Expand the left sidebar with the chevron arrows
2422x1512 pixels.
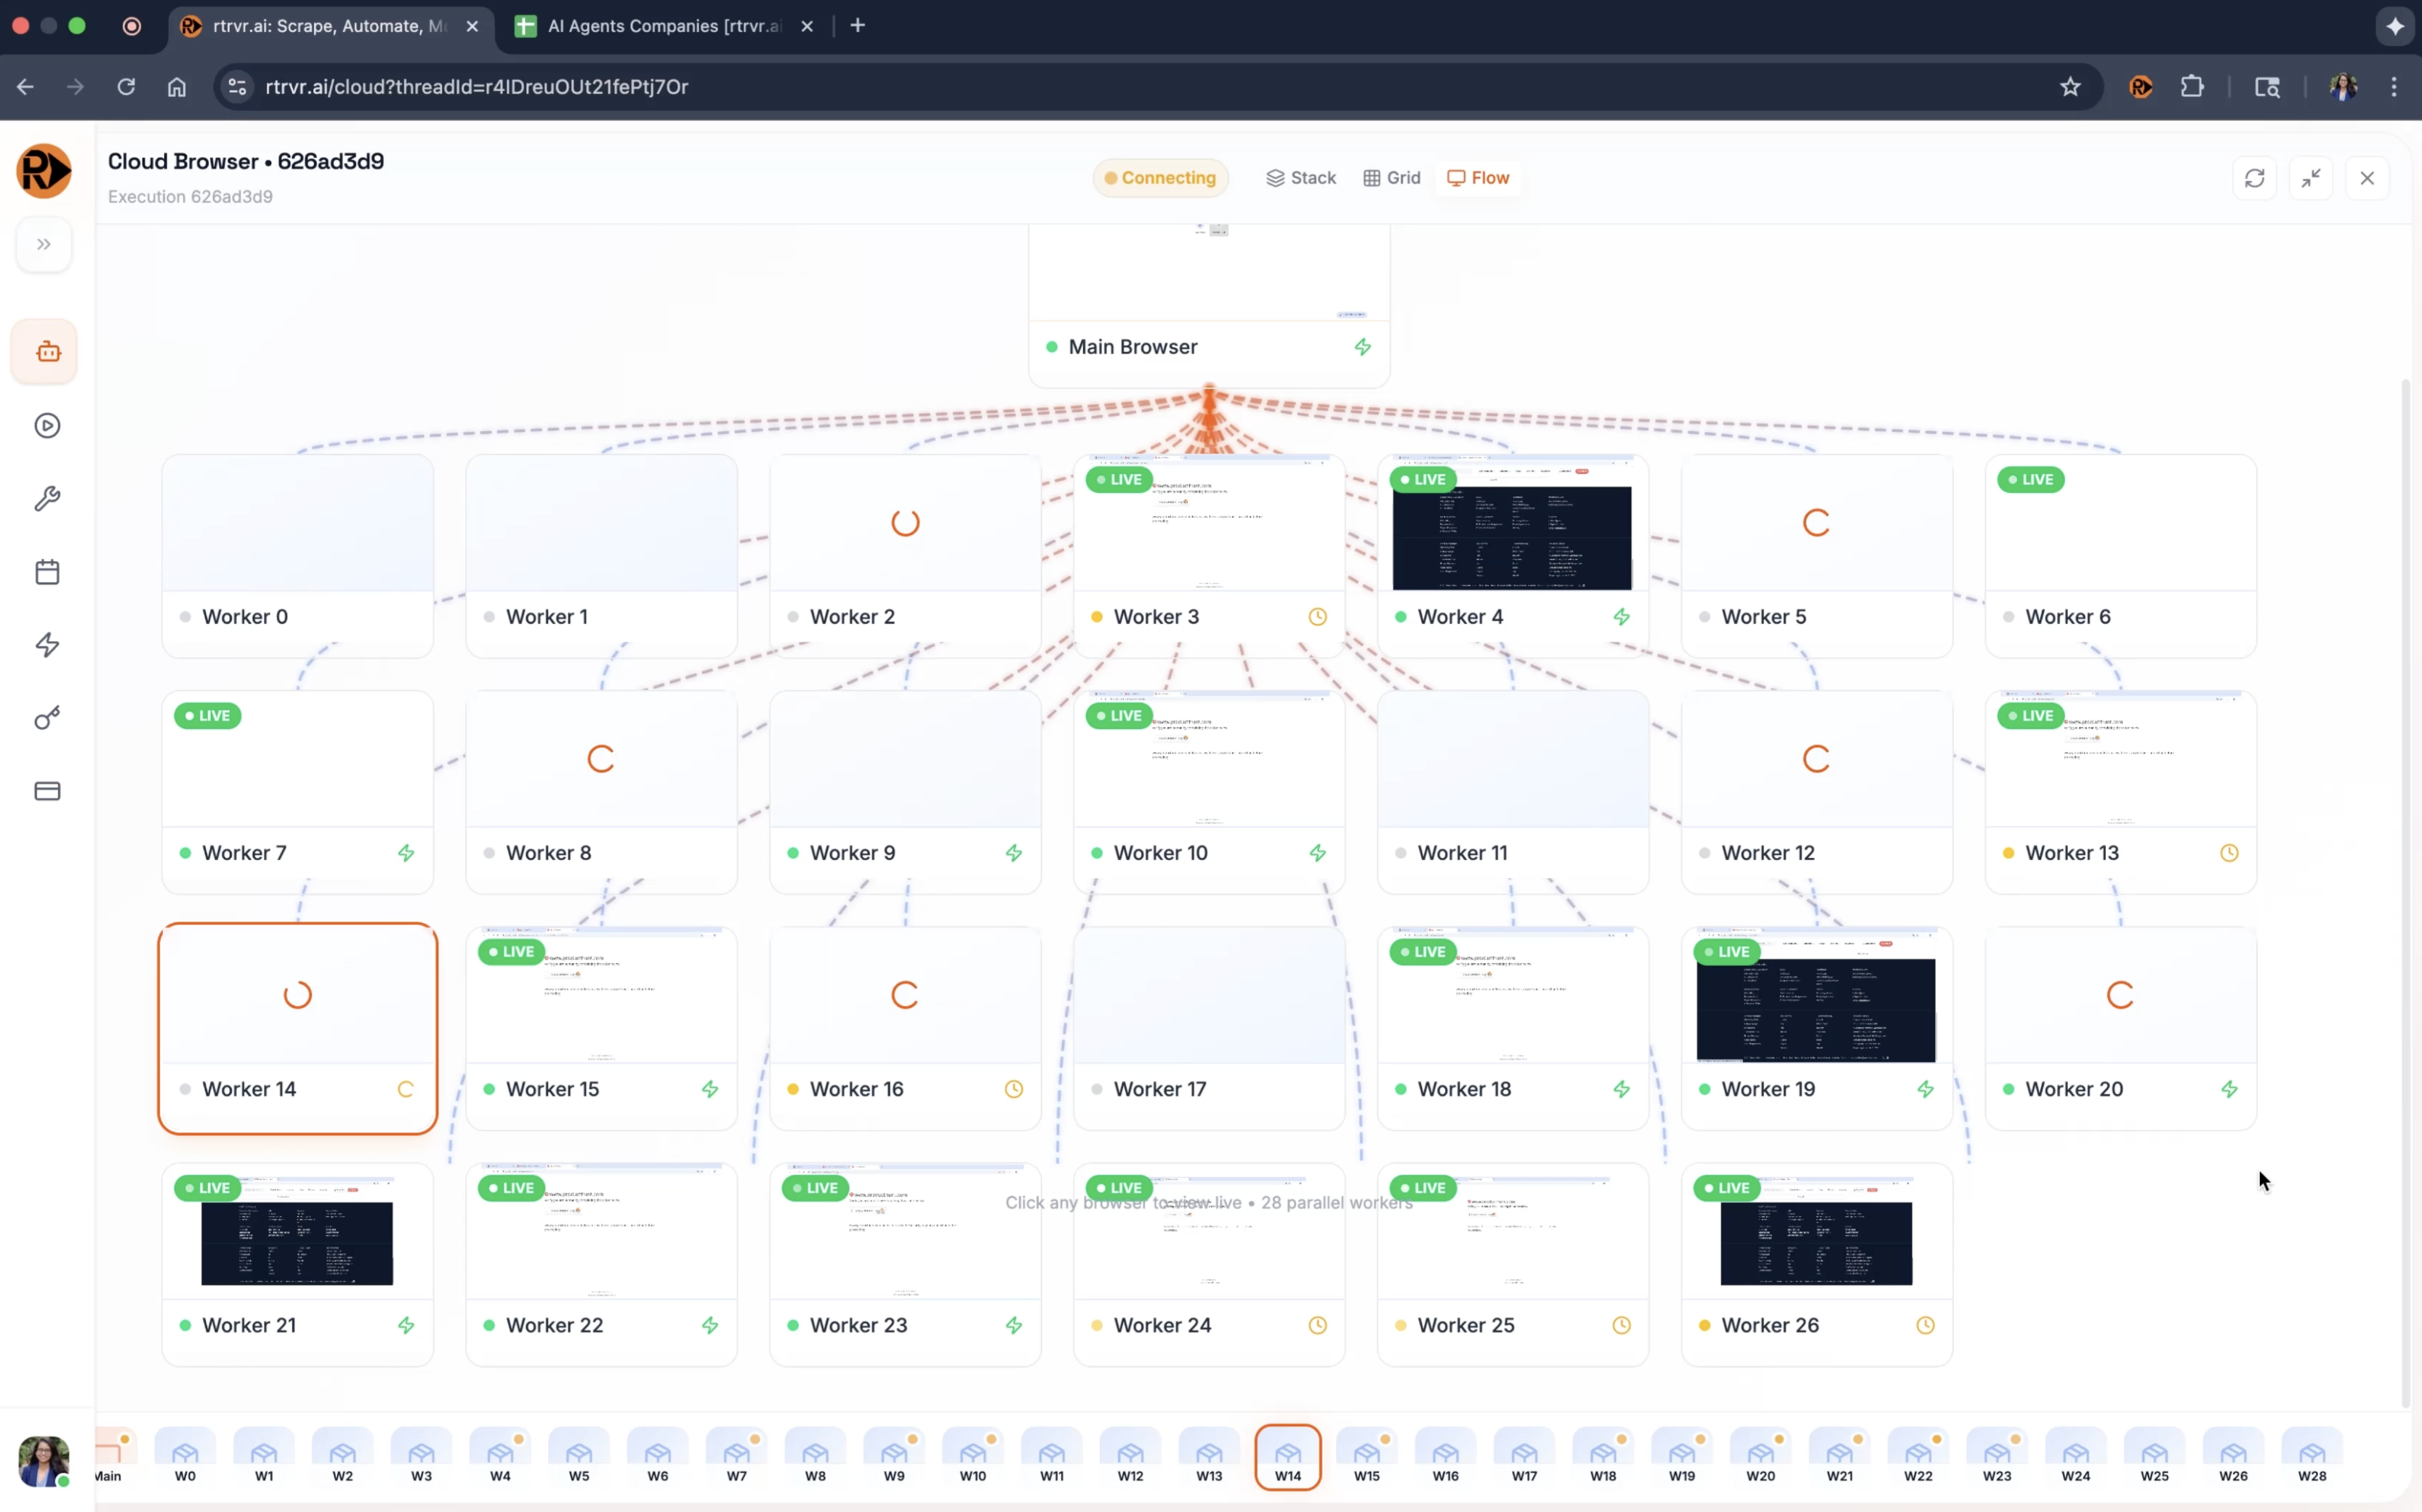pos(43,244)
